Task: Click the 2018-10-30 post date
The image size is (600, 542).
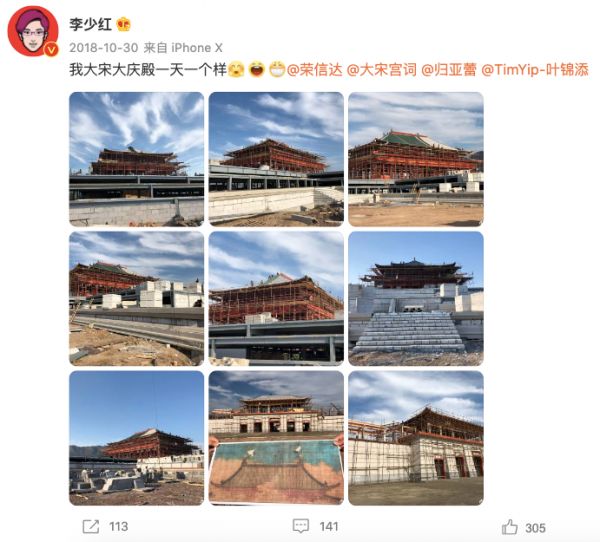Action: (104, 48)
